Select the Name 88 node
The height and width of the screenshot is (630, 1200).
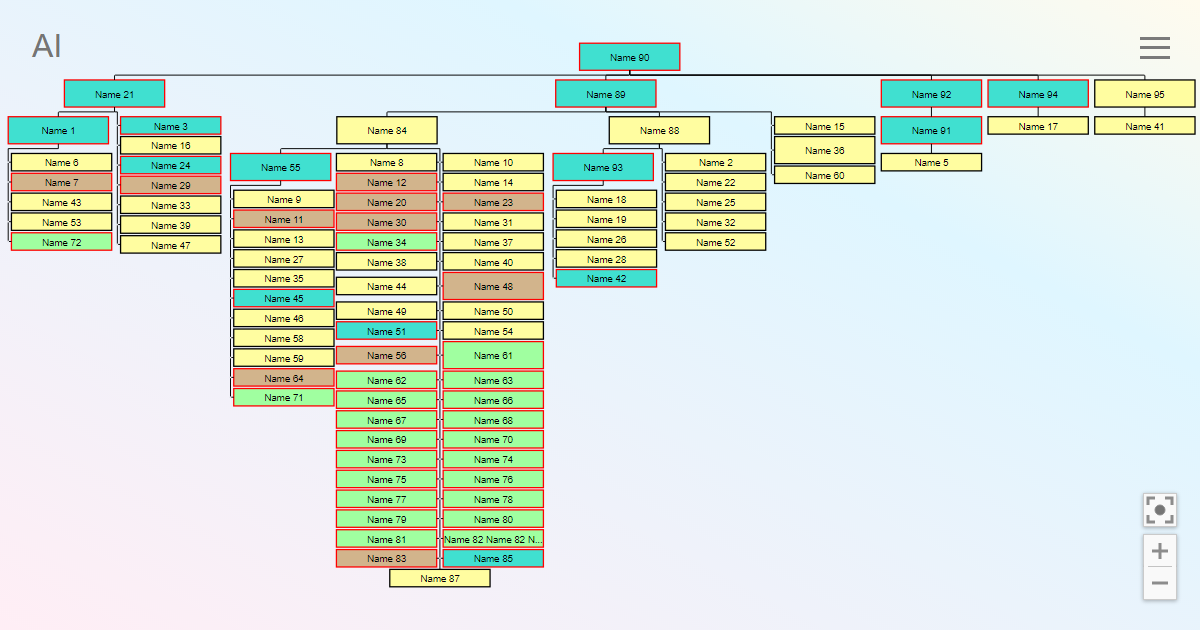[x=659, y=129]
